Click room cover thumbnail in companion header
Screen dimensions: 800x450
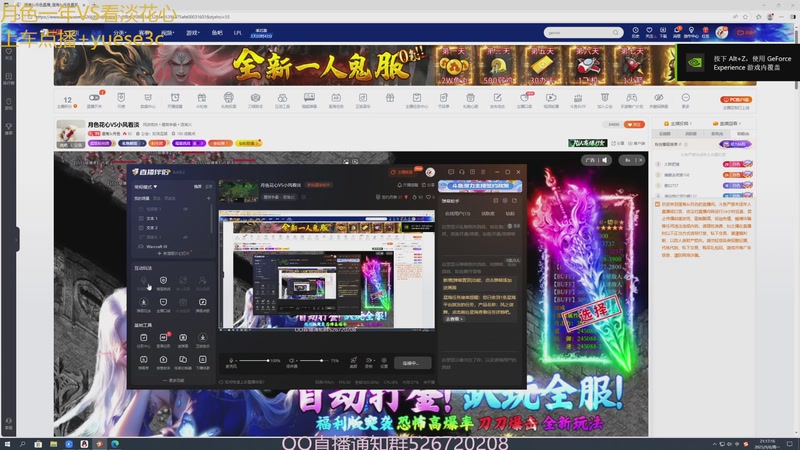[x=238, y=190]
